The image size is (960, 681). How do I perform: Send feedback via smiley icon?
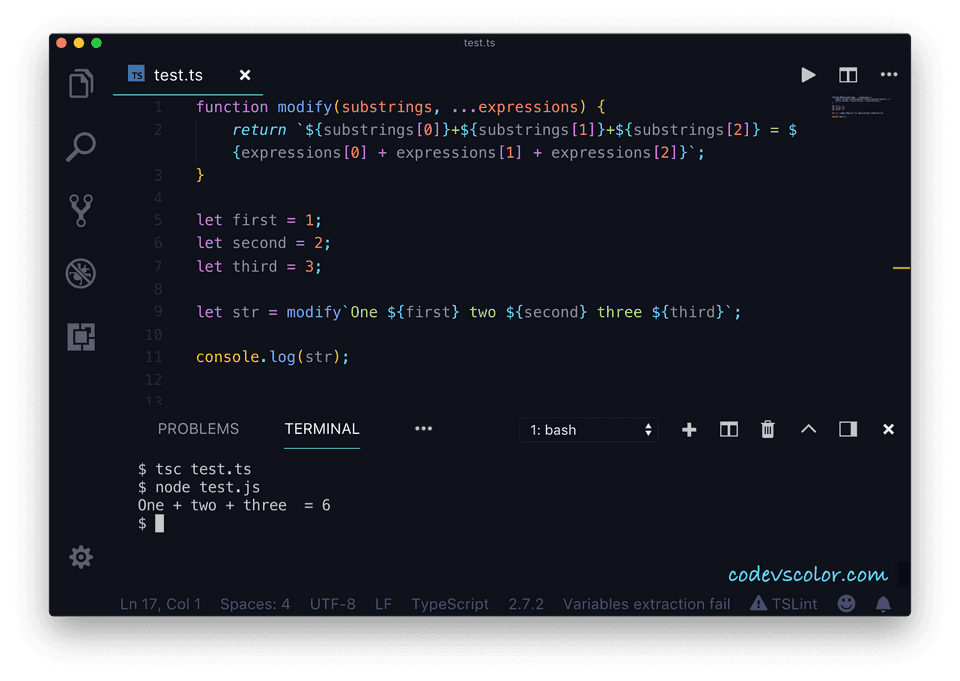846,604
